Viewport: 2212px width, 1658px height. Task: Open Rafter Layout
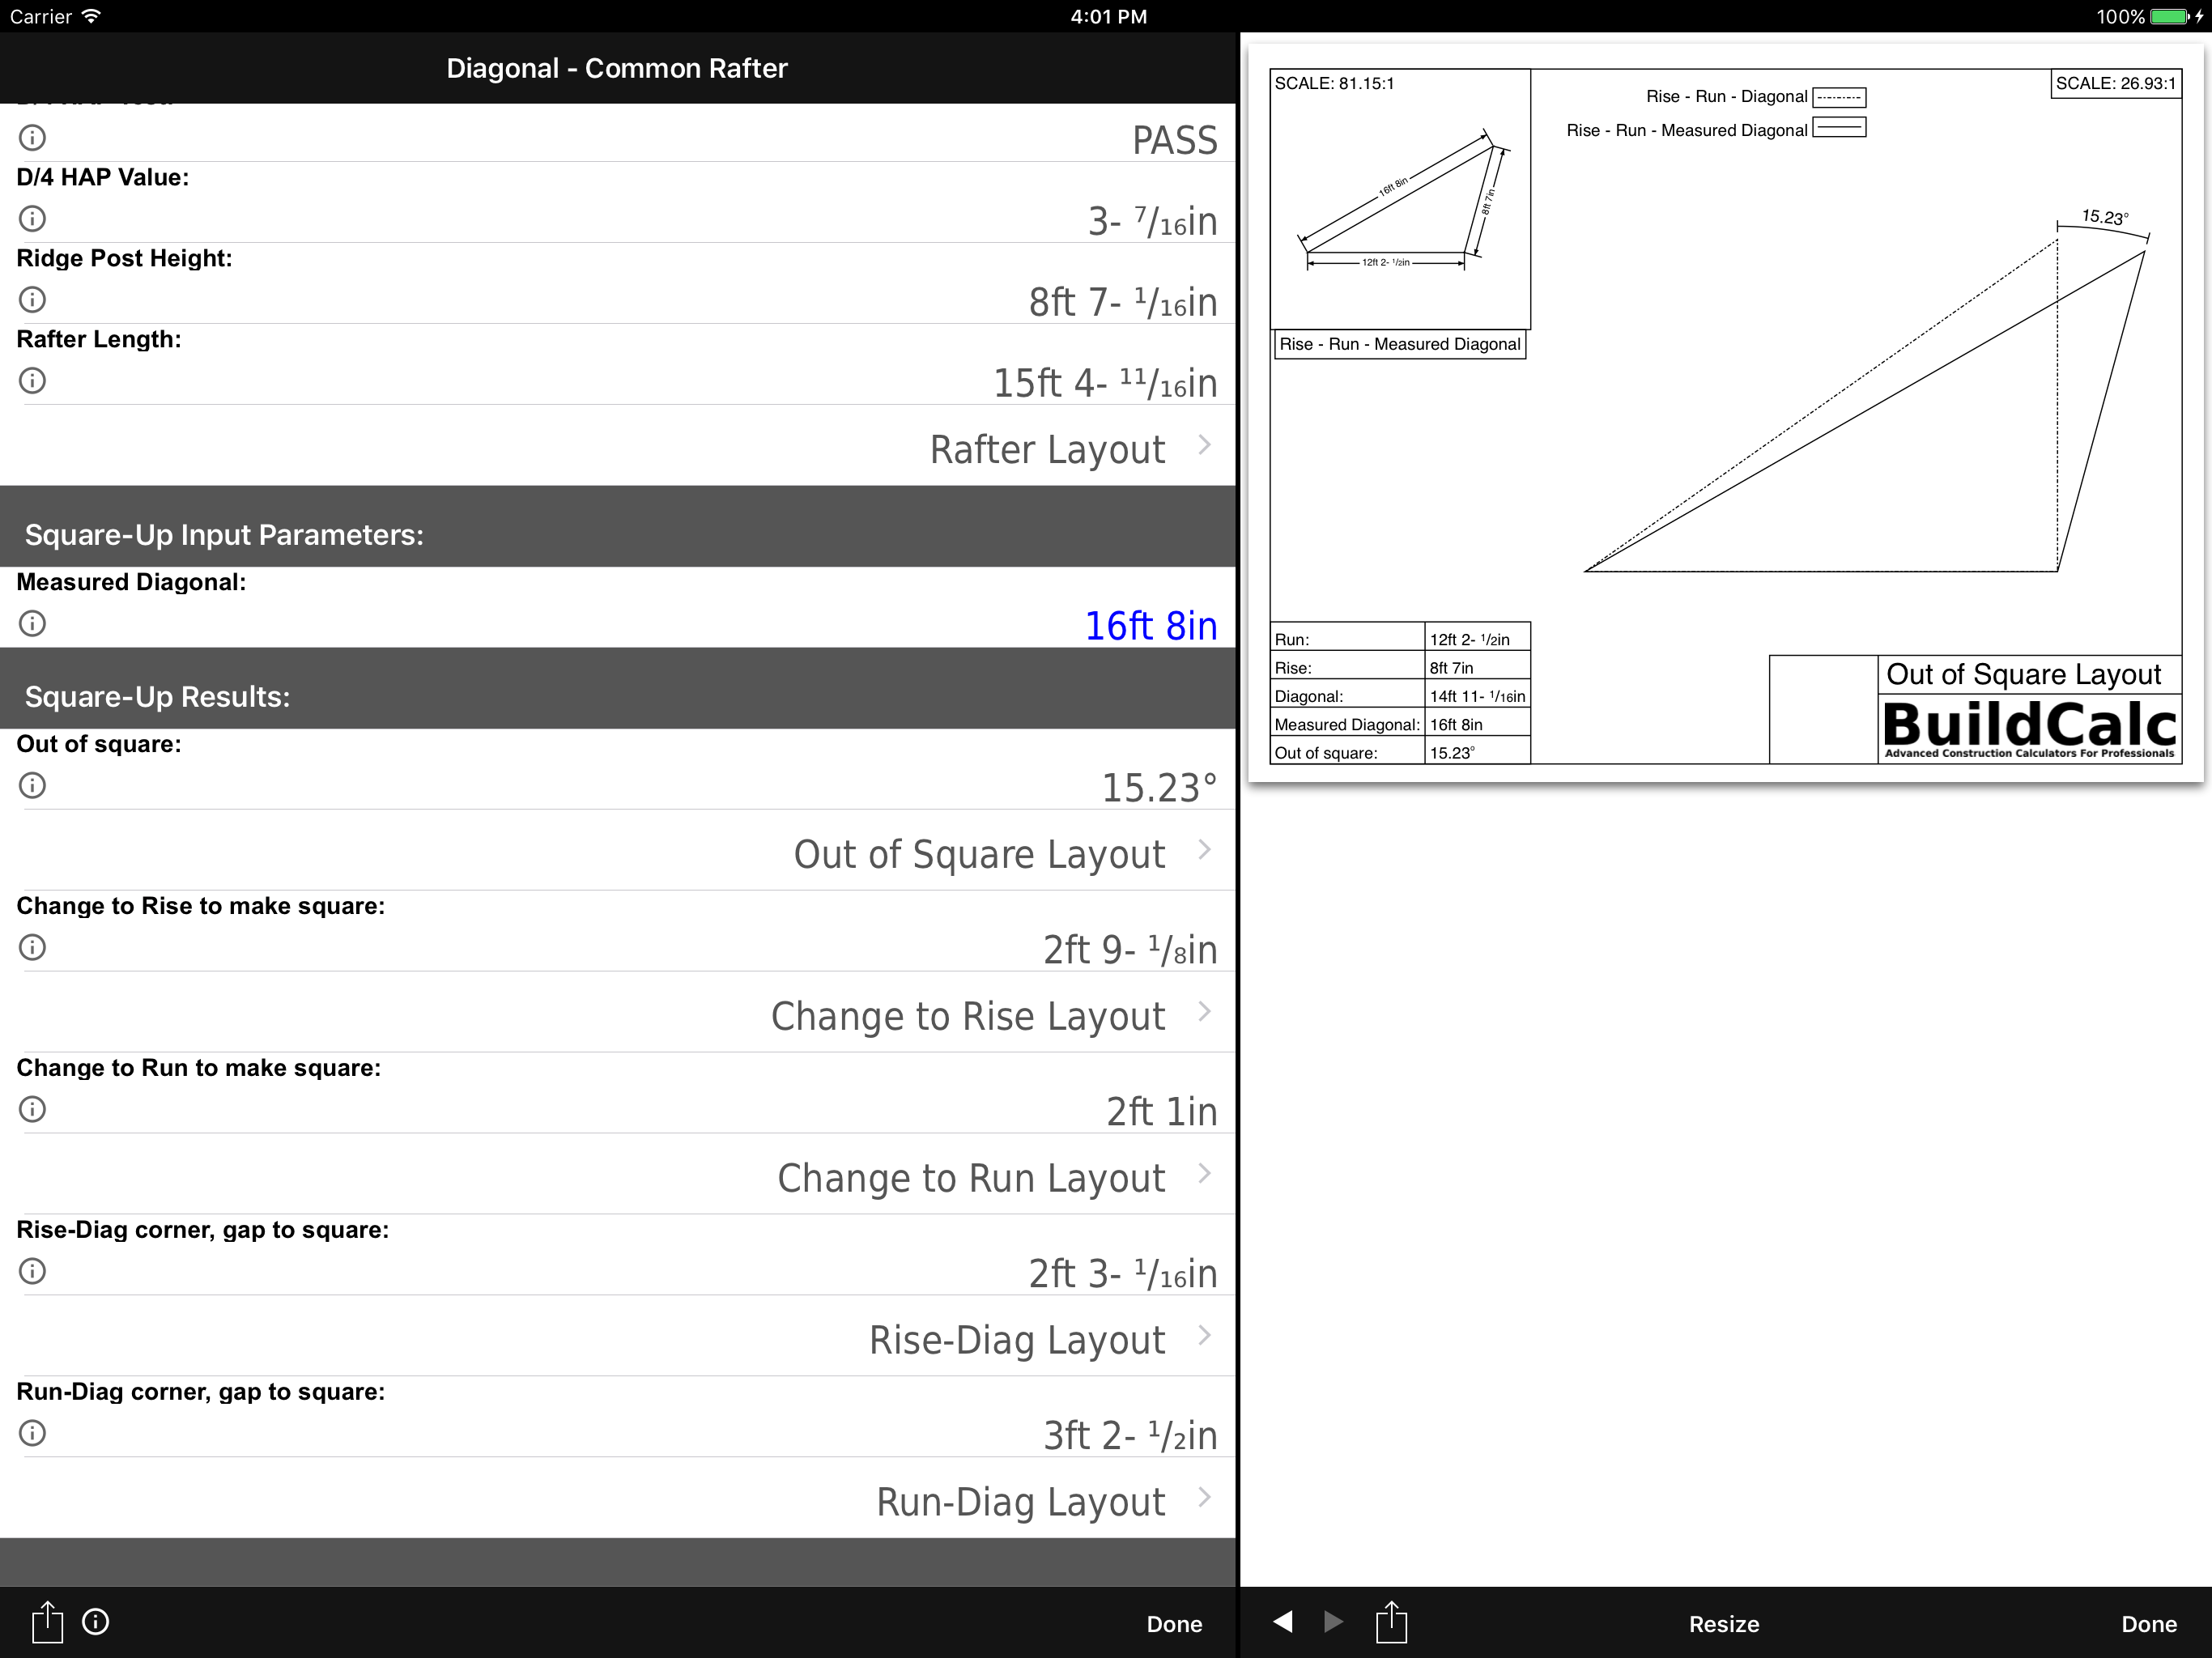tap(1047, 449)
